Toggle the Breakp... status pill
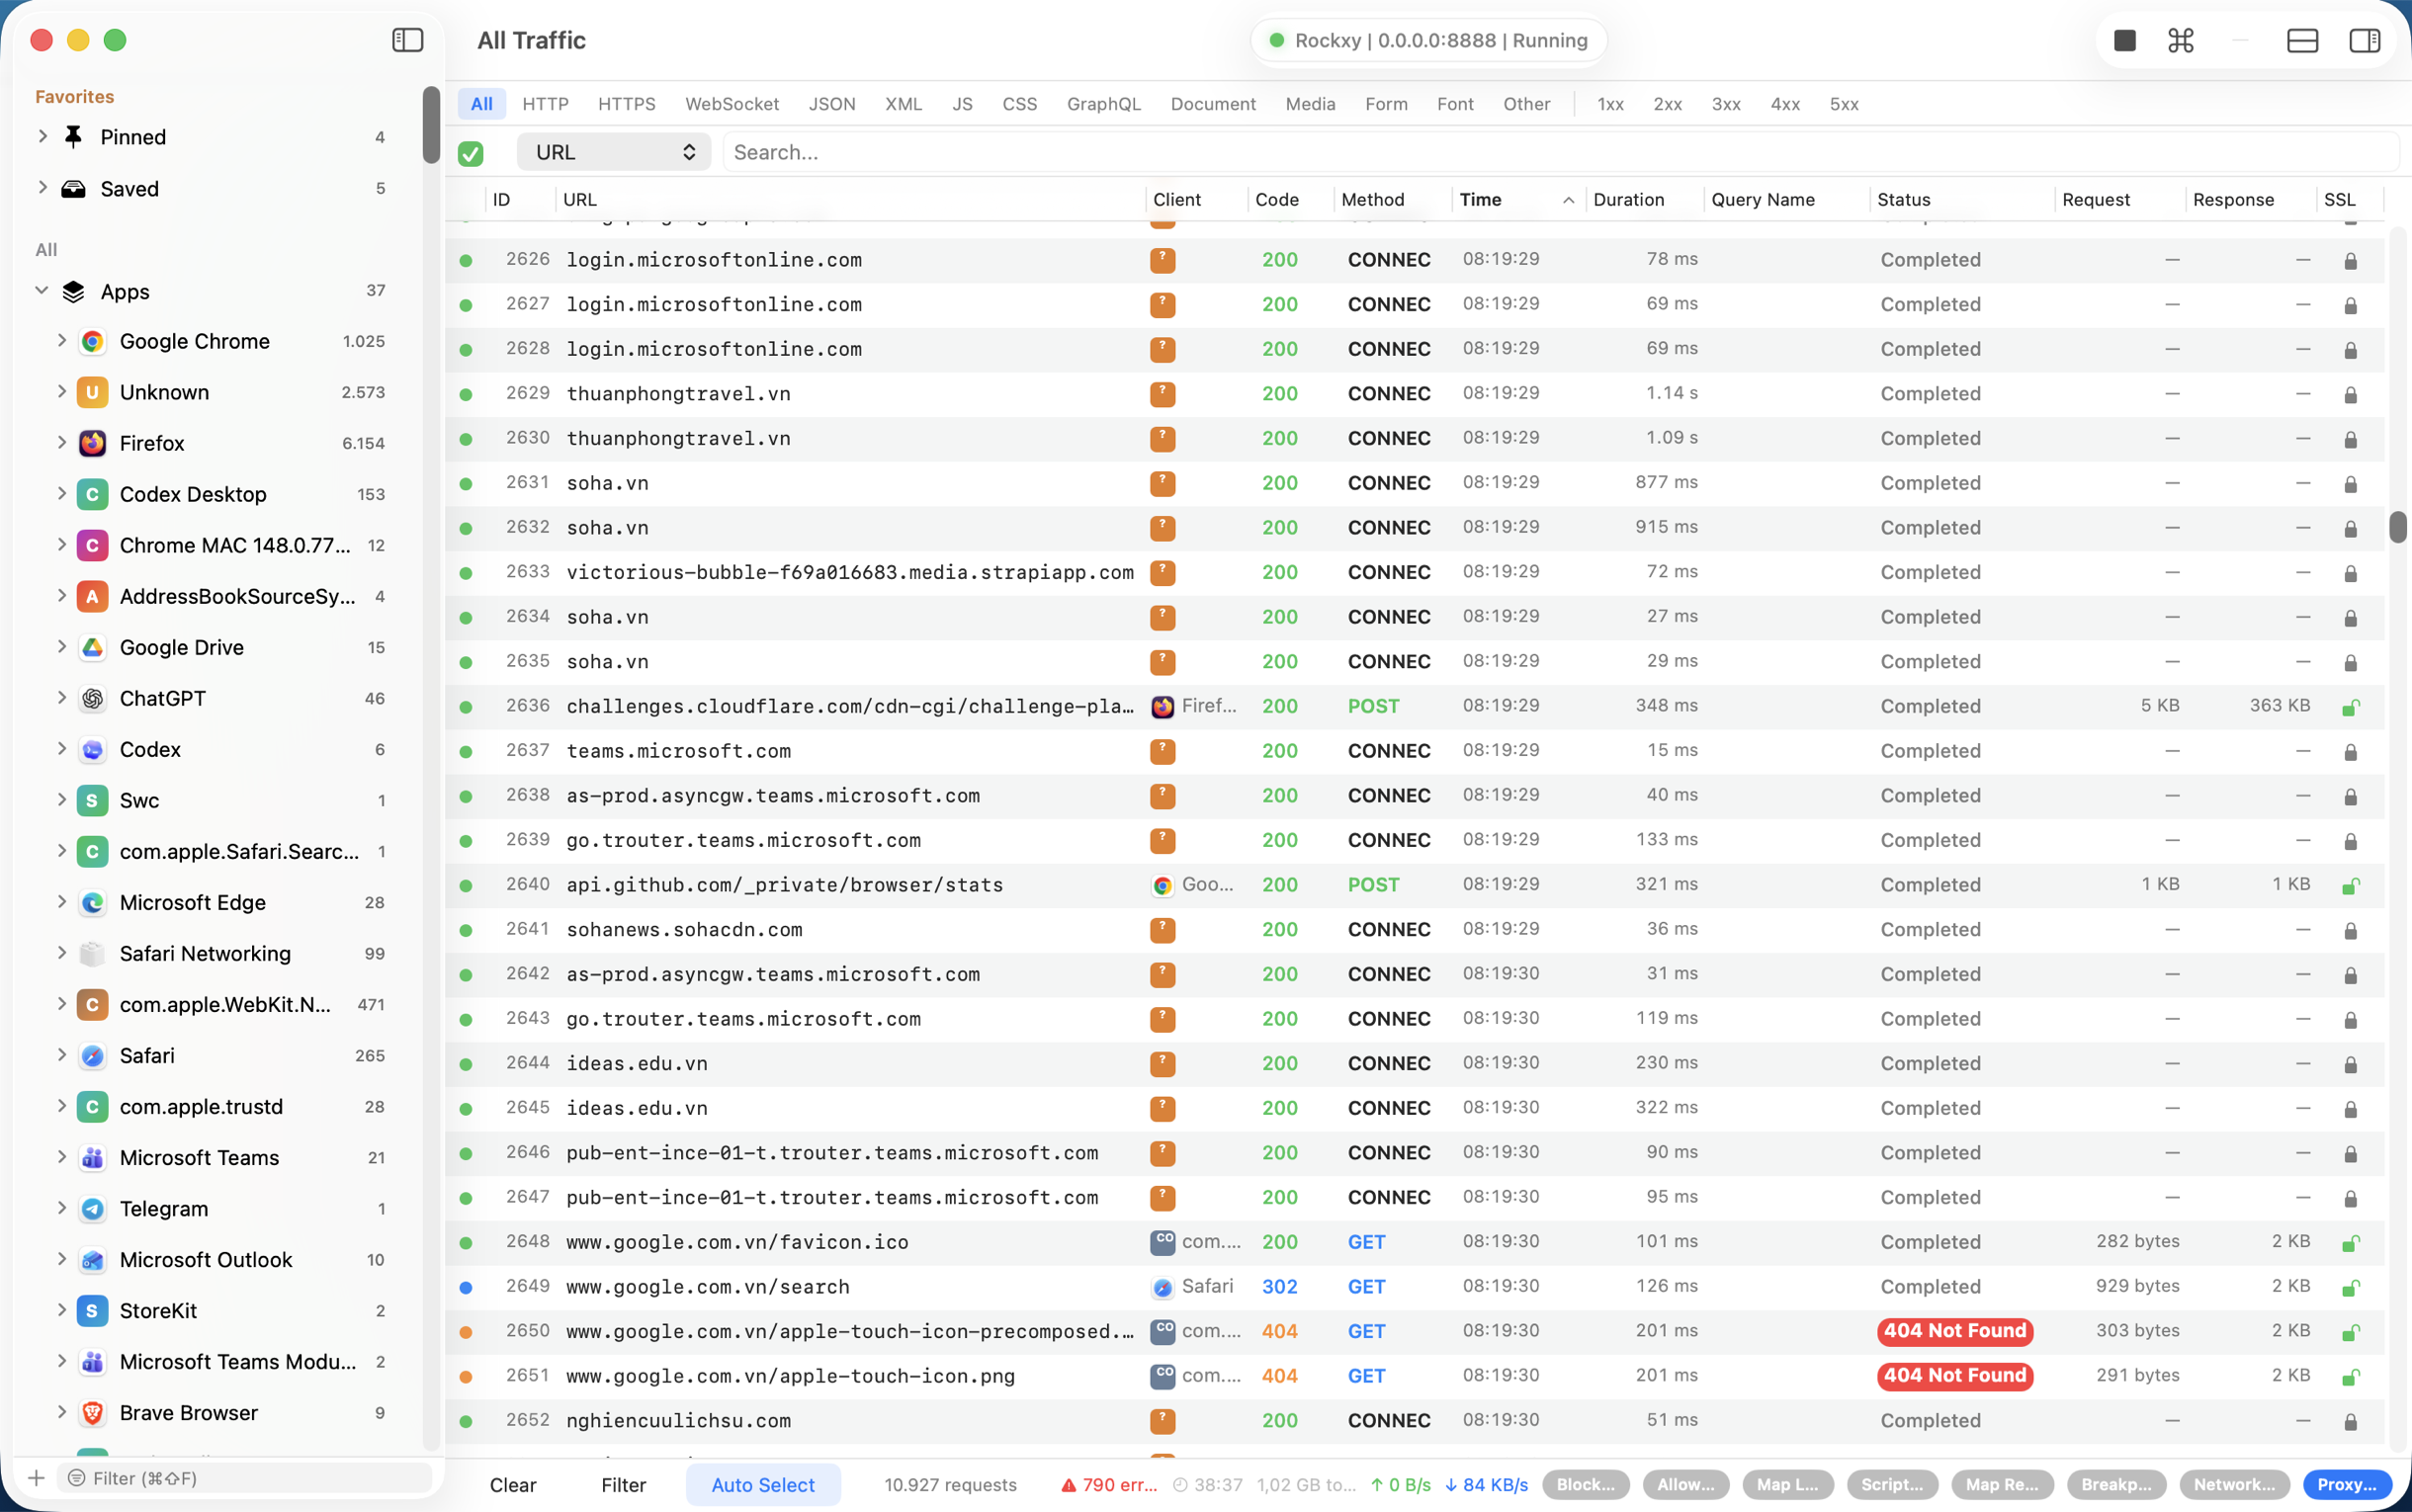This screenshot has width=2412, height=1512. 2116,1484
